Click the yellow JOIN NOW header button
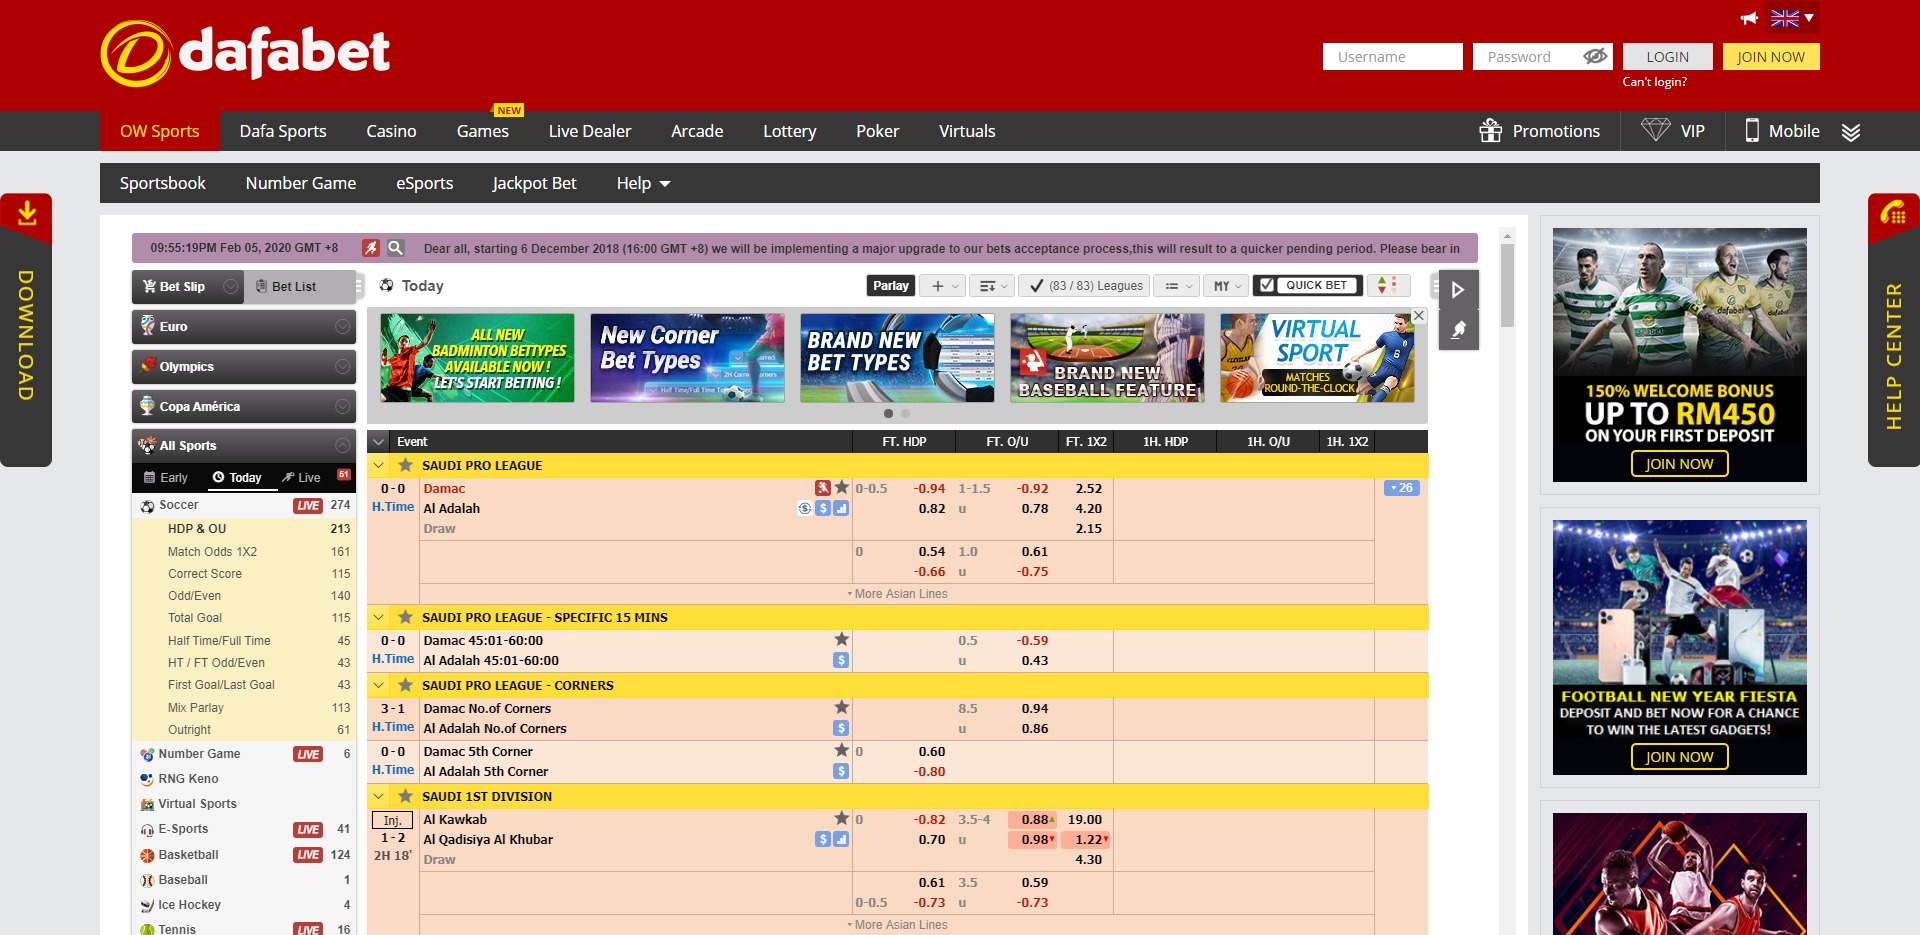 tap(1770, 56)
